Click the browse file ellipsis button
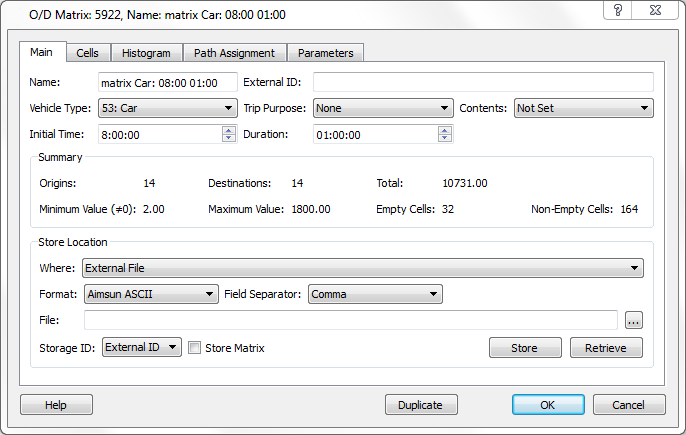Screen dimensions: 686x435 [632, 320]
